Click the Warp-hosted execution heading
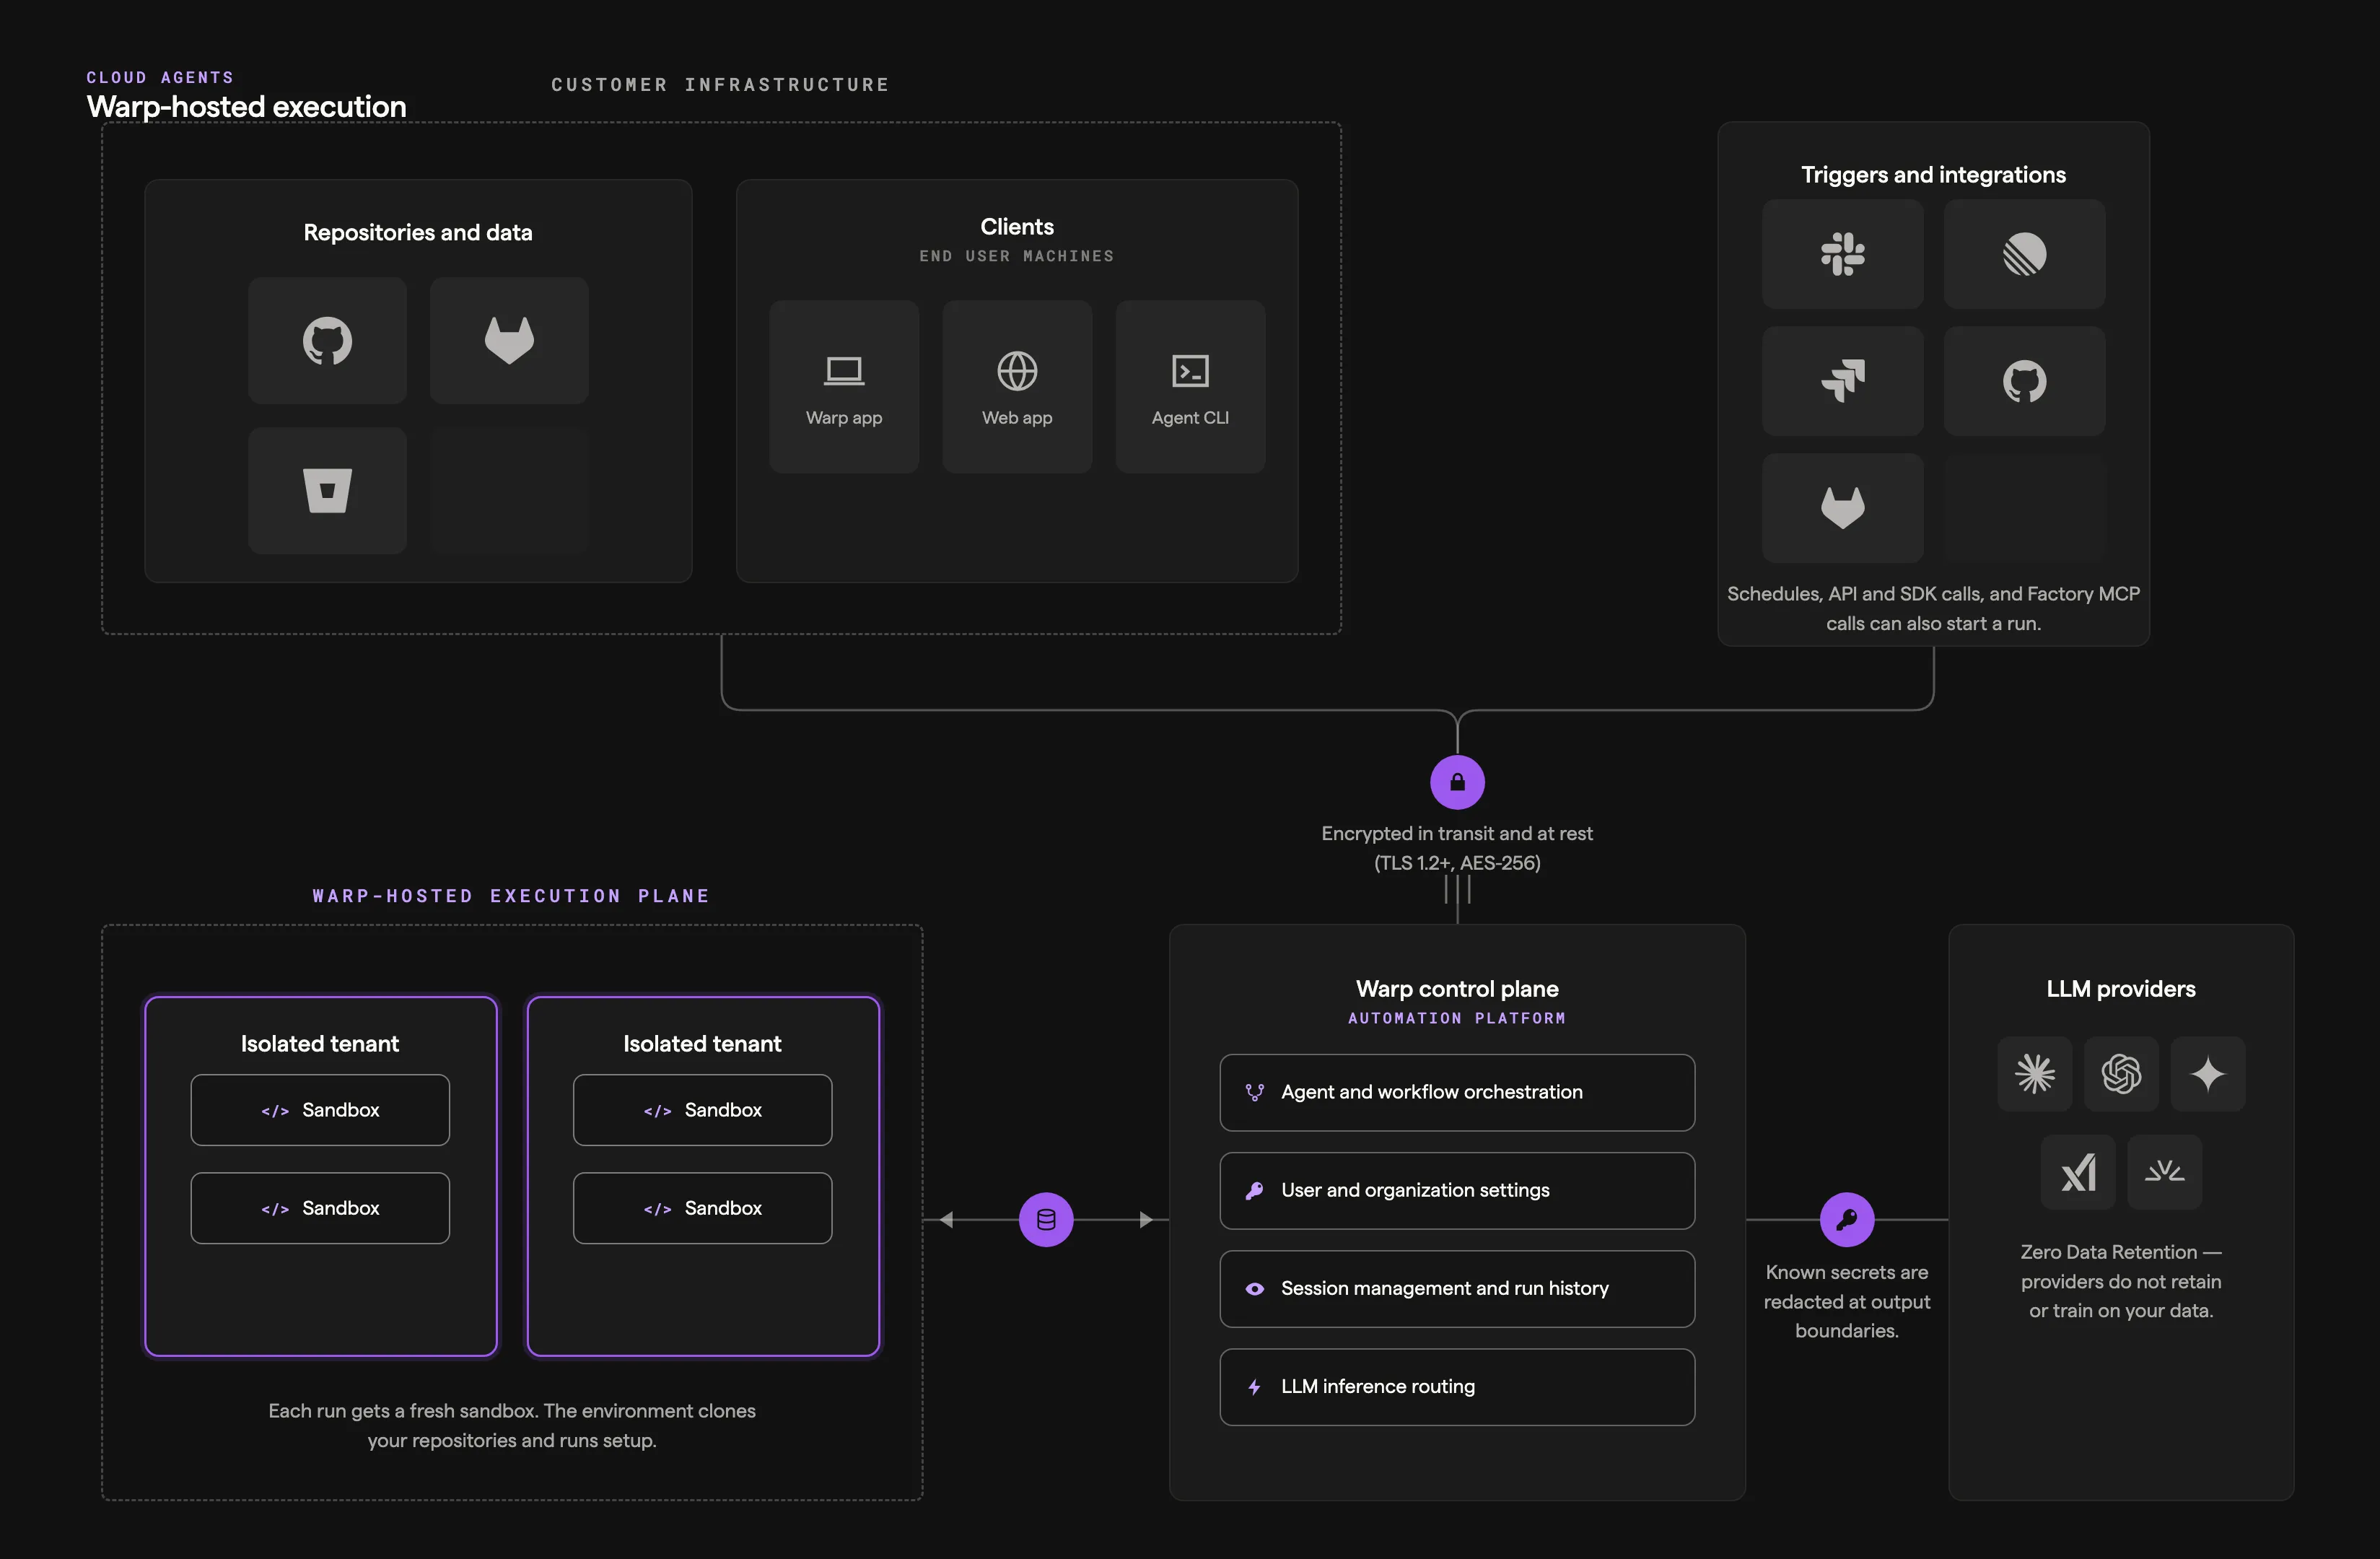Screen dimensions: 2380x1559 [246, 106]
